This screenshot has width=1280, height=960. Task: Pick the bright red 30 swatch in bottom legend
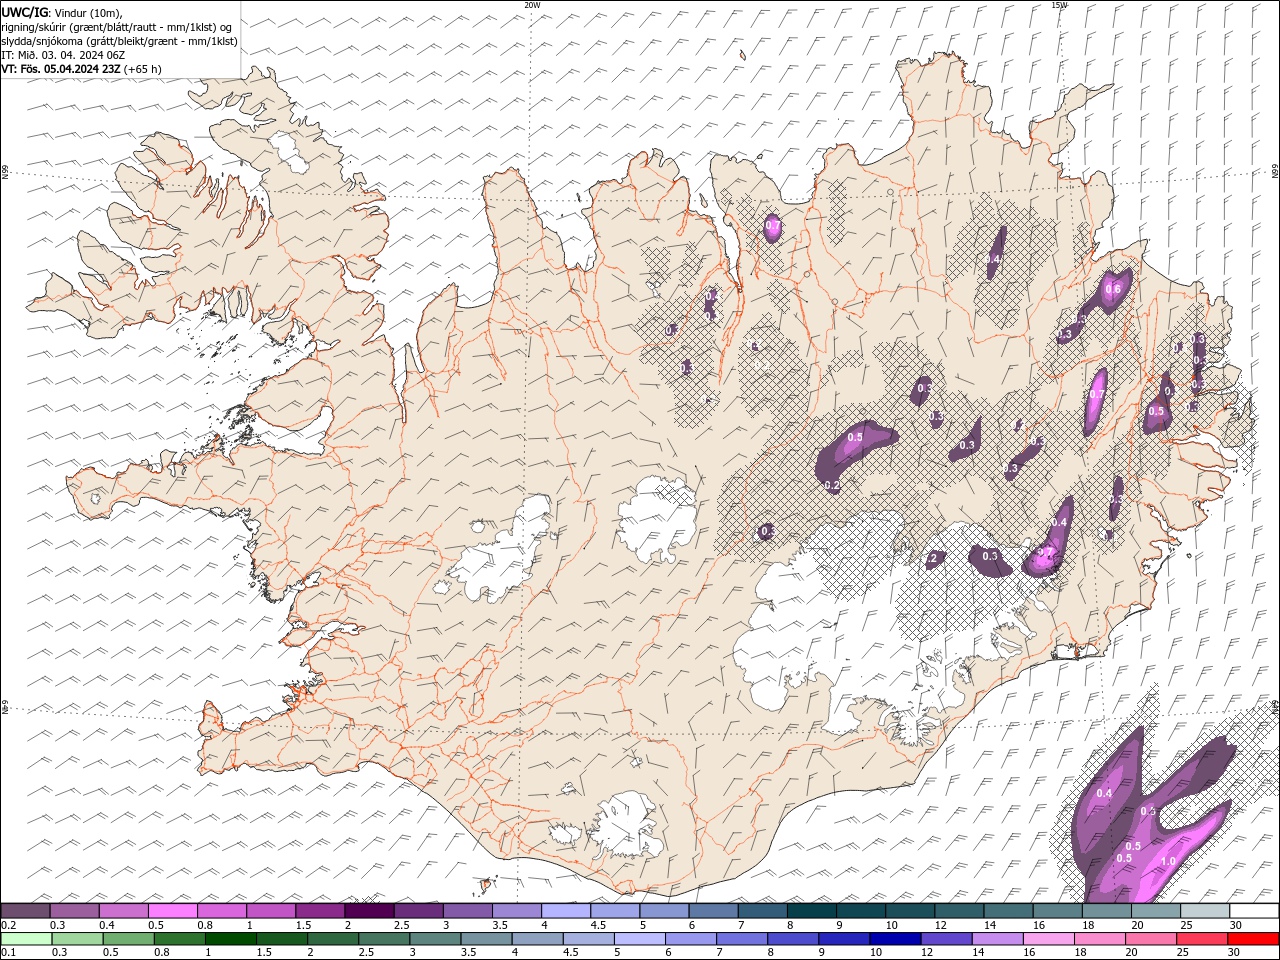click(x=1253, y=939)
